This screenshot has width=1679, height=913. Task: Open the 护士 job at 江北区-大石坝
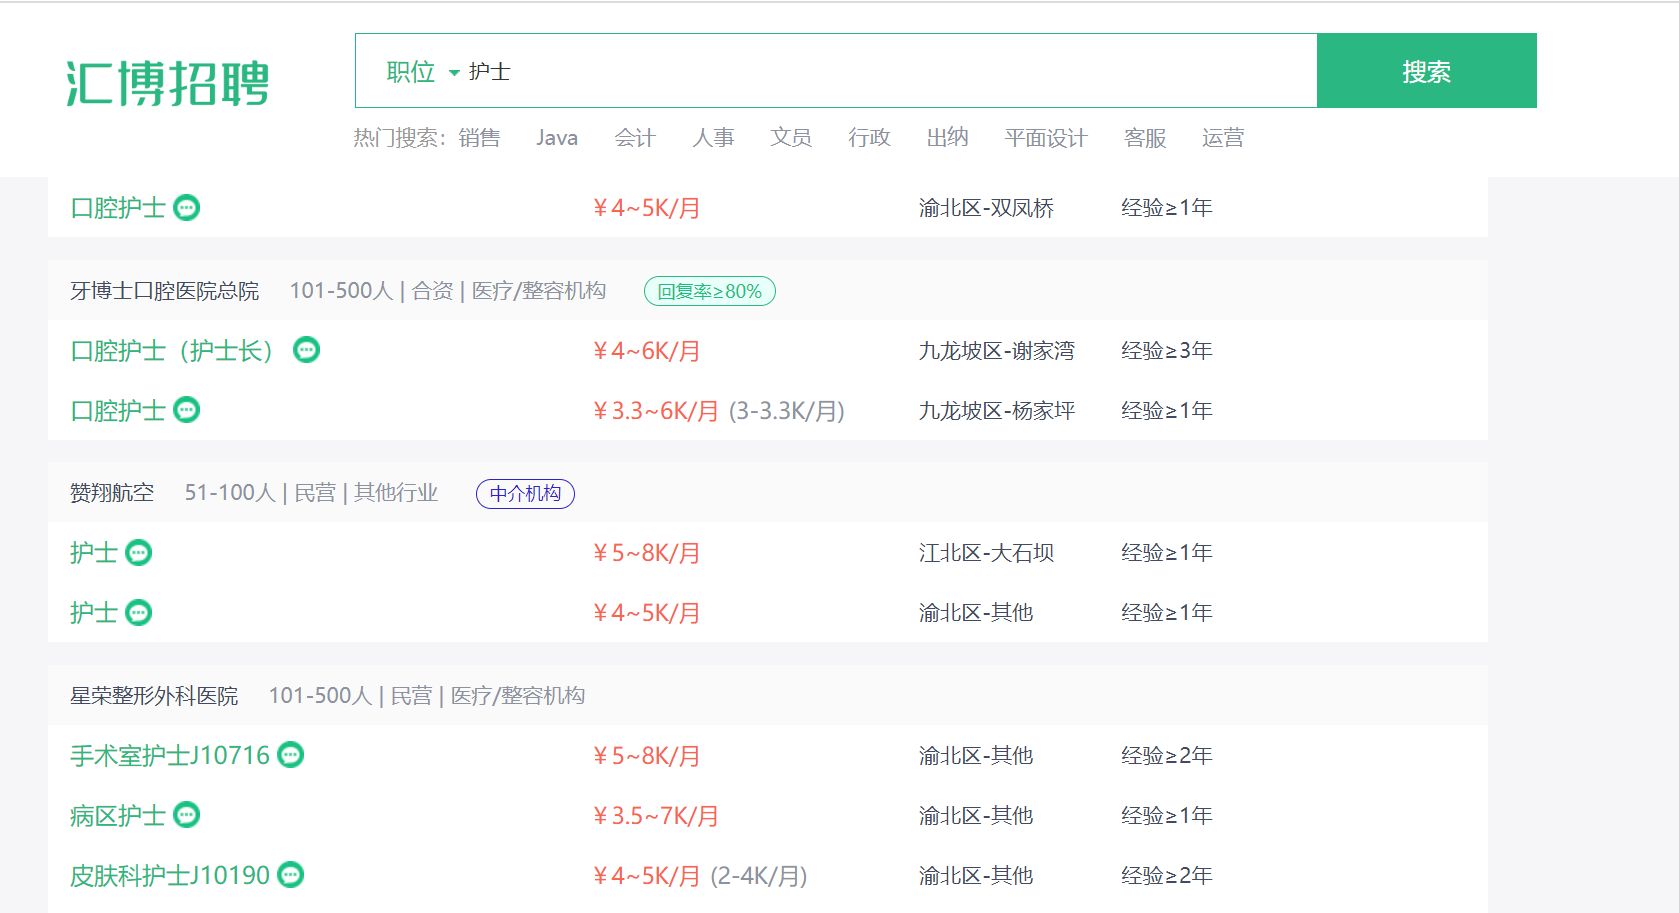click(x=94, y=553)
